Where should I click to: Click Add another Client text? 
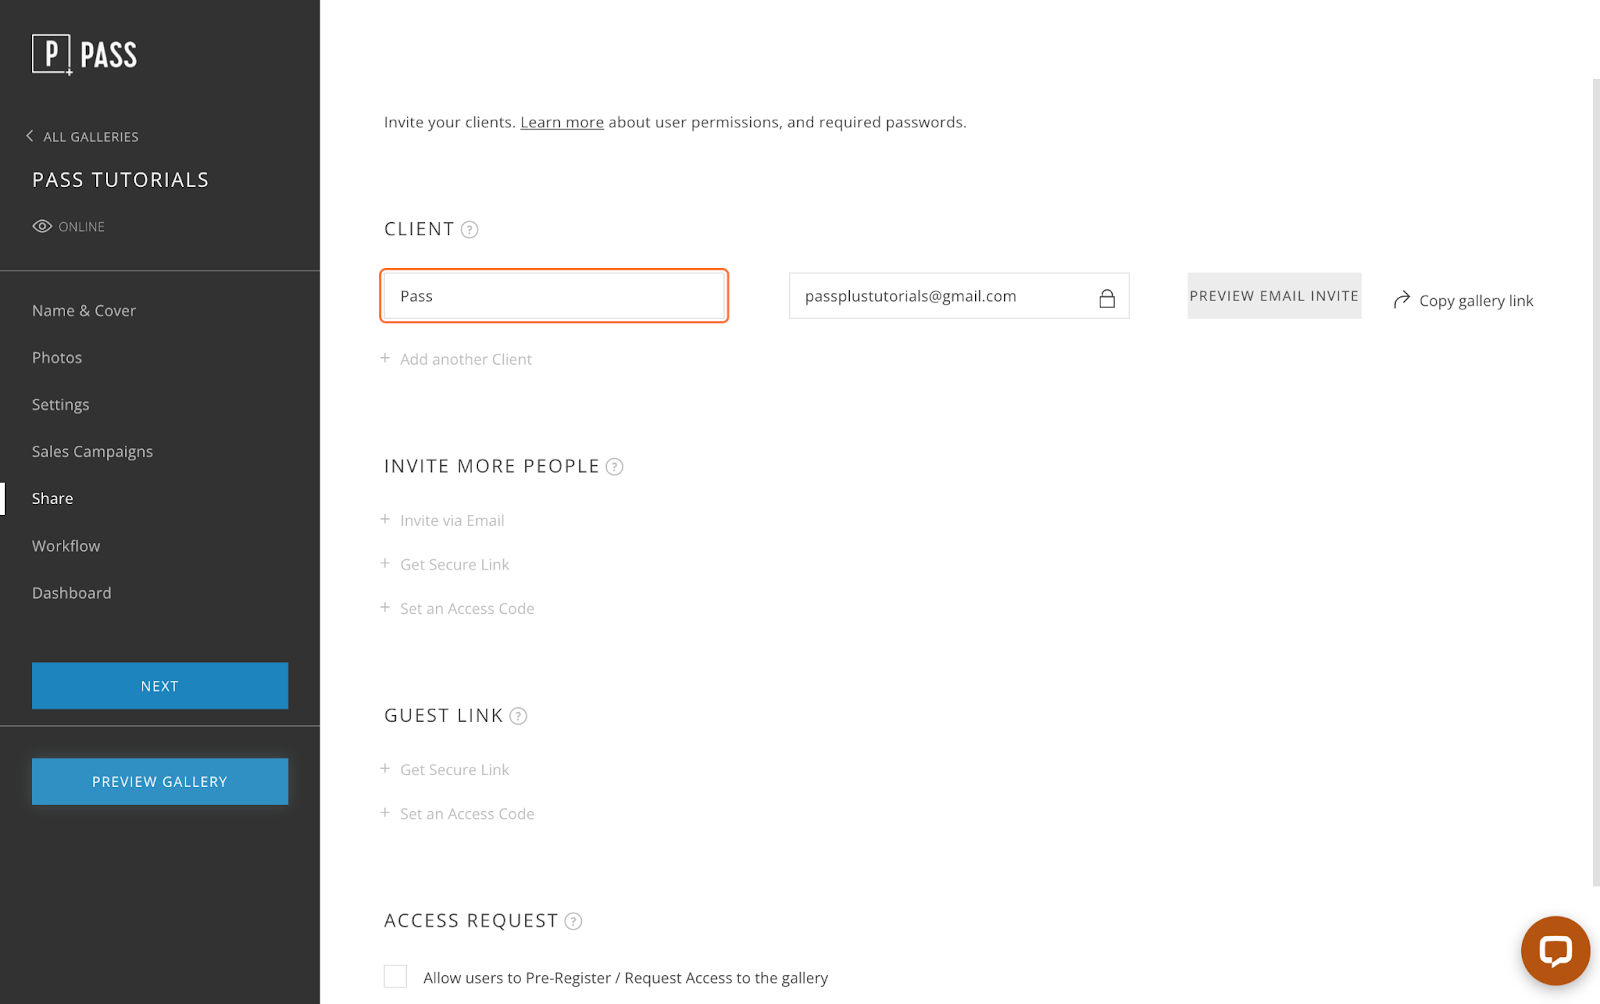466,359
